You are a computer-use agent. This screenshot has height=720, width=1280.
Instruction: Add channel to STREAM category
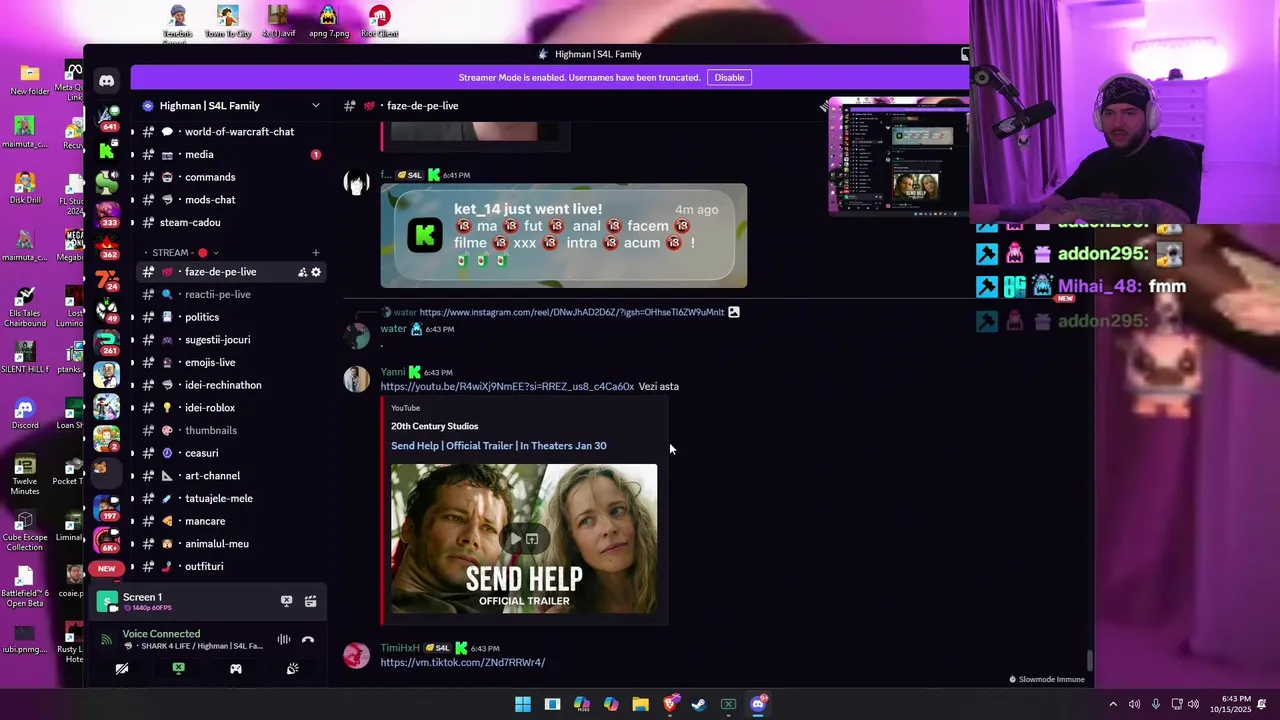click(316, 253)
